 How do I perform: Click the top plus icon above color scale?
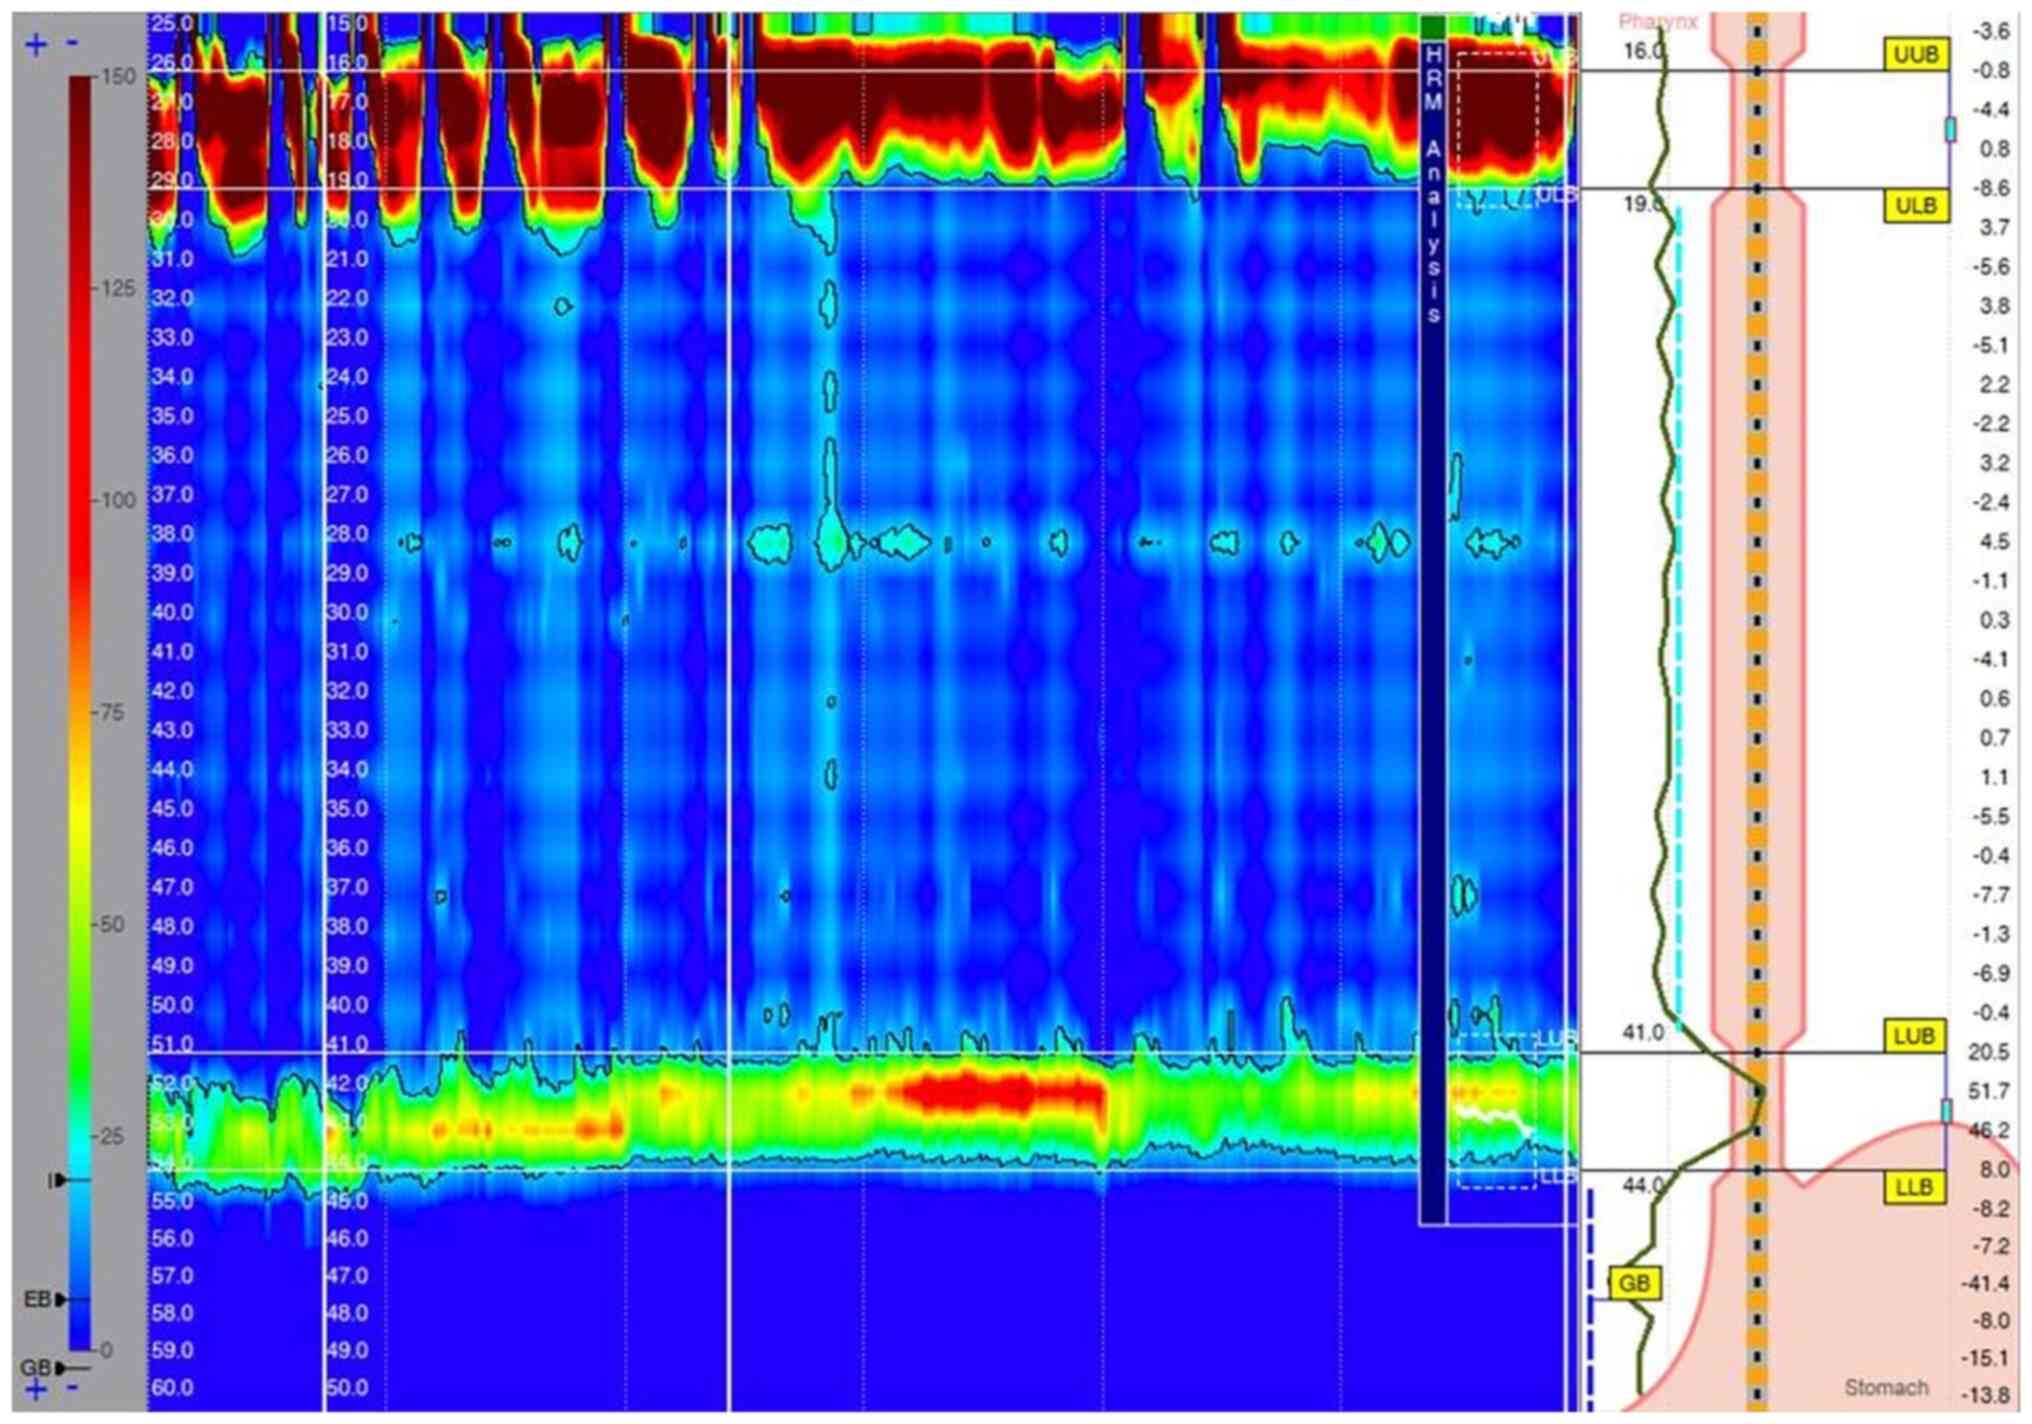click(x=35, y=45)
